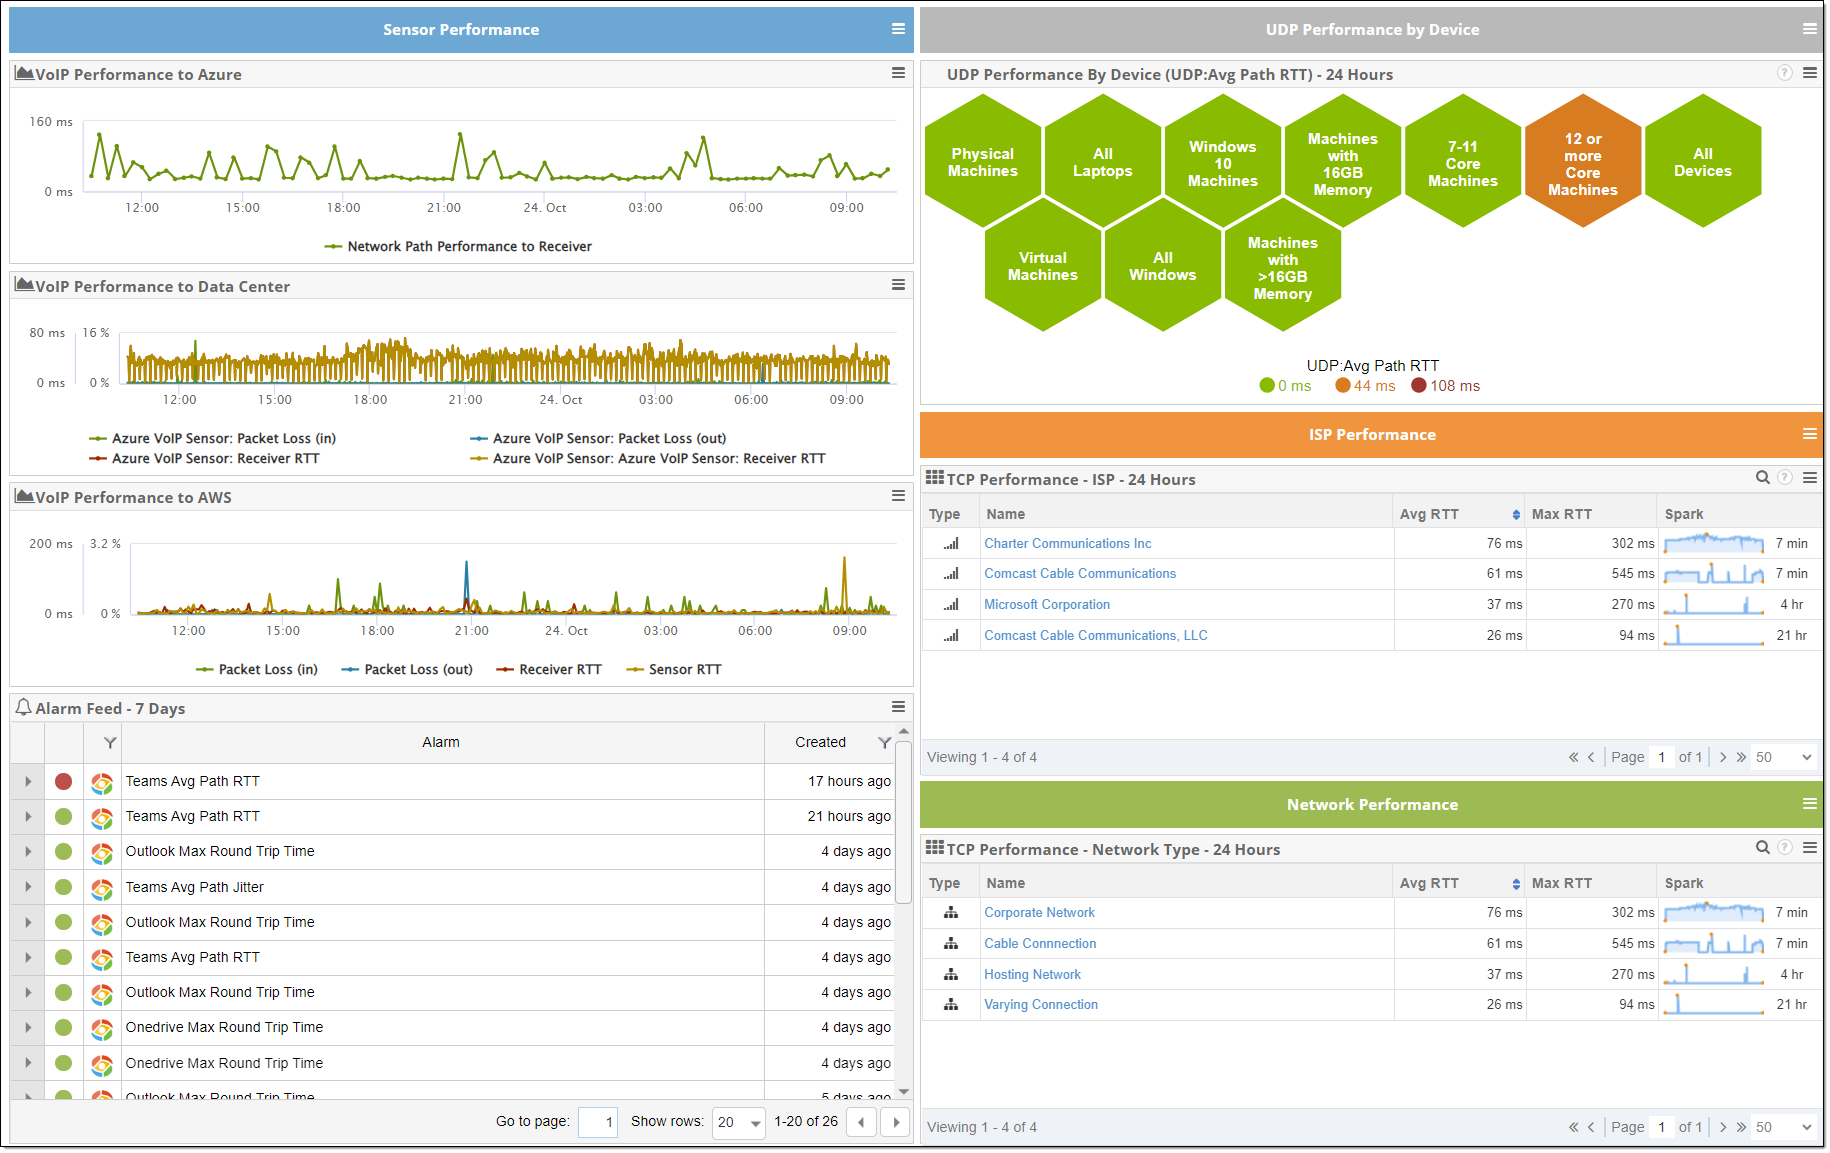Open the rows-per-page dropdown in Network Type table
The image size is (1830, 1153).
(x=1784, y=1127)
